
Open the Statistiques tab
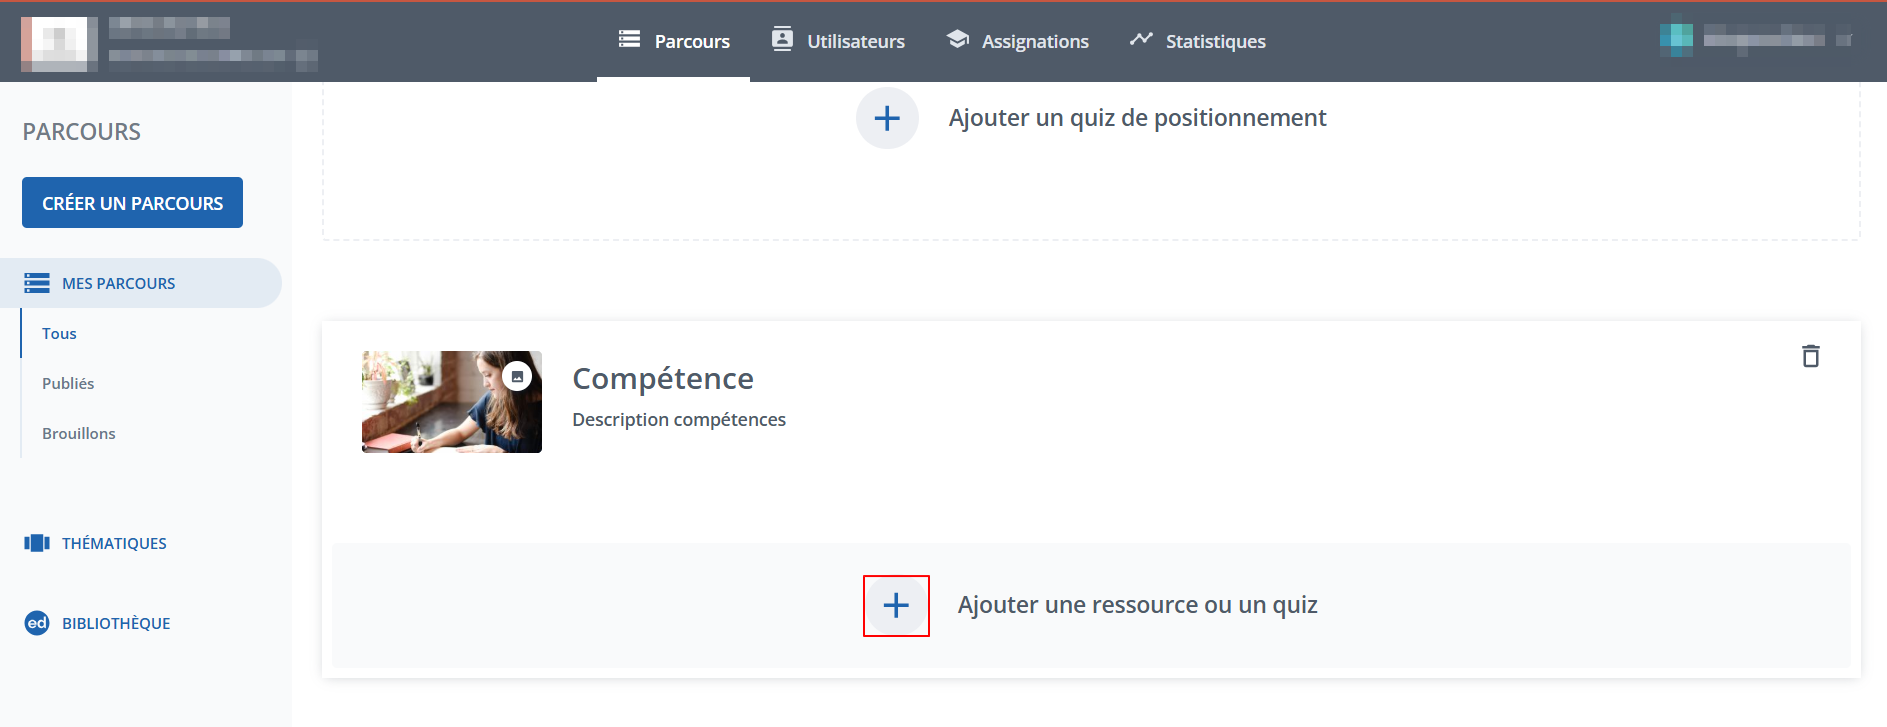coord(1197,41)
